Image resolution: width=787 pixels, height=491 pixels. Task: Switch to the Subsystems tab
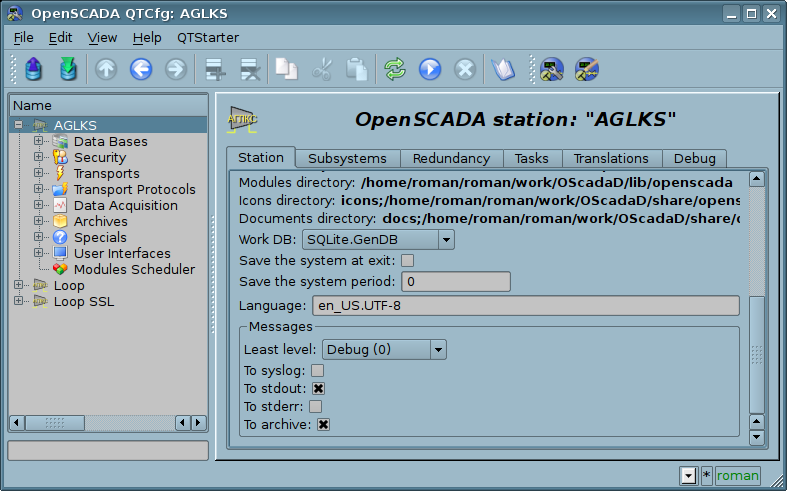[348, 158]
